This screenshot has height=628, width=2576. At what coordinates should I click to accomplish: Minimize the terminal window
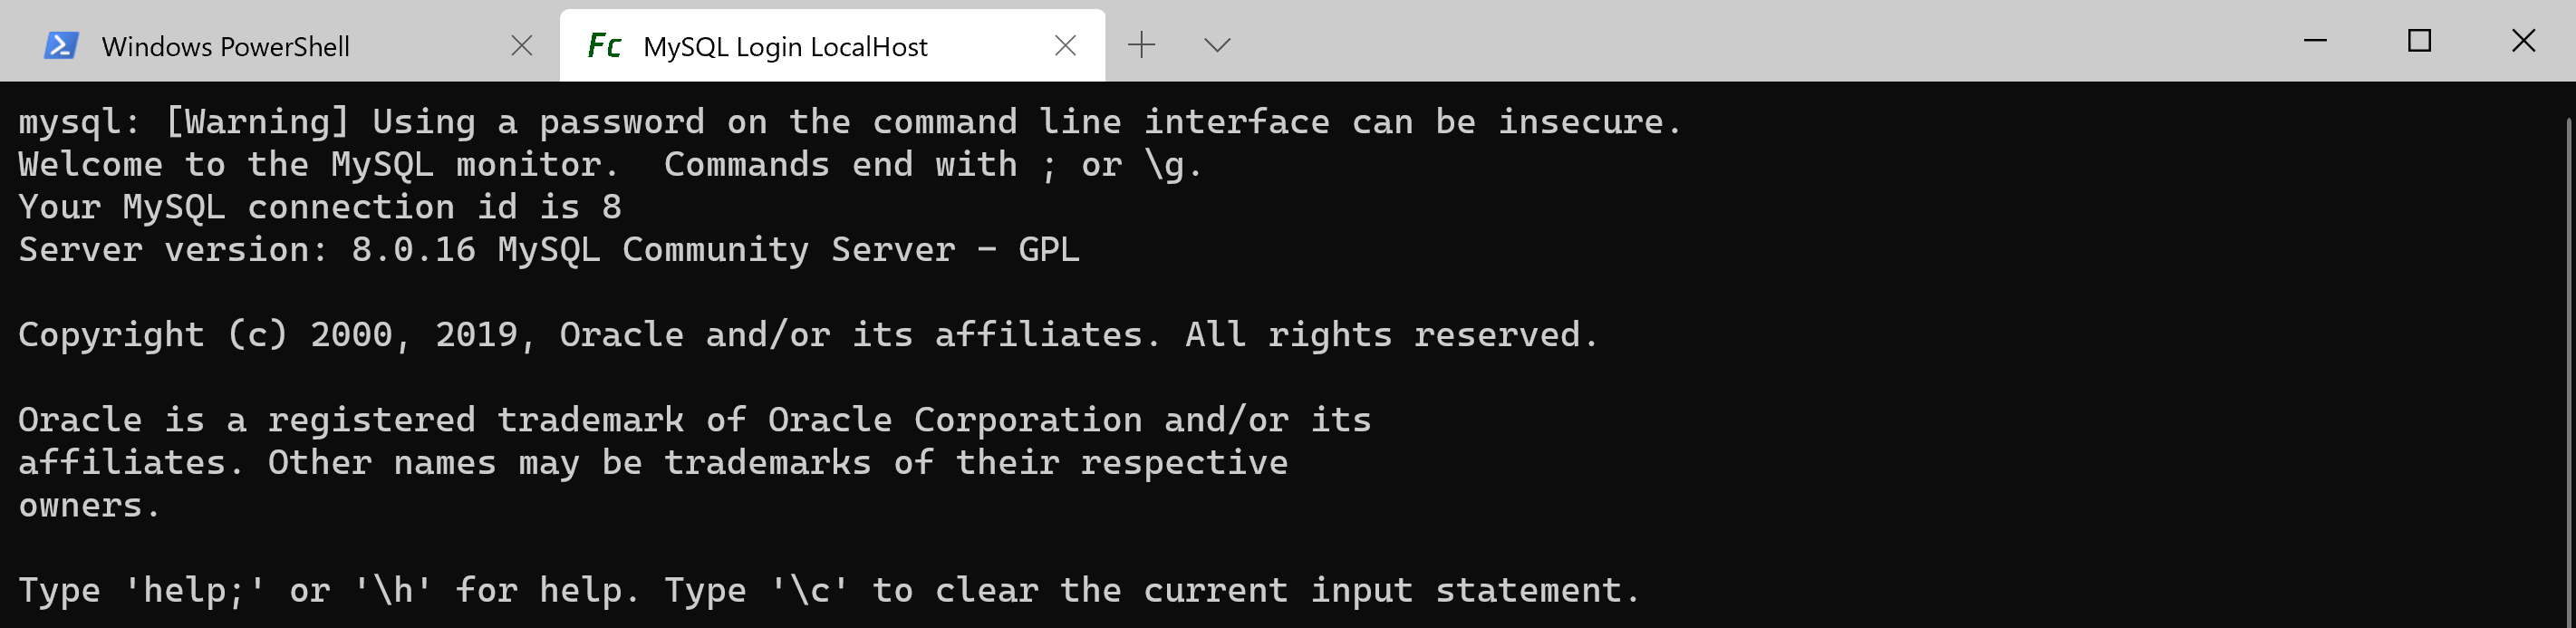(x=2315, y=41)
